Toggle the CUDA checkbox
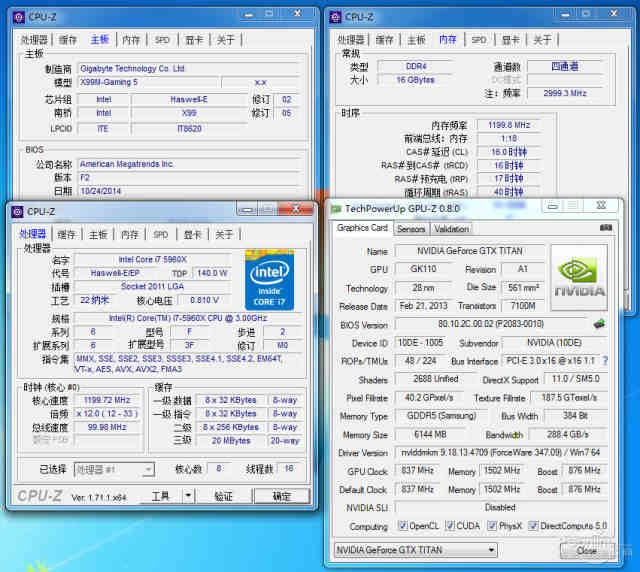640x572 pixels. click(x=450, y=525)
